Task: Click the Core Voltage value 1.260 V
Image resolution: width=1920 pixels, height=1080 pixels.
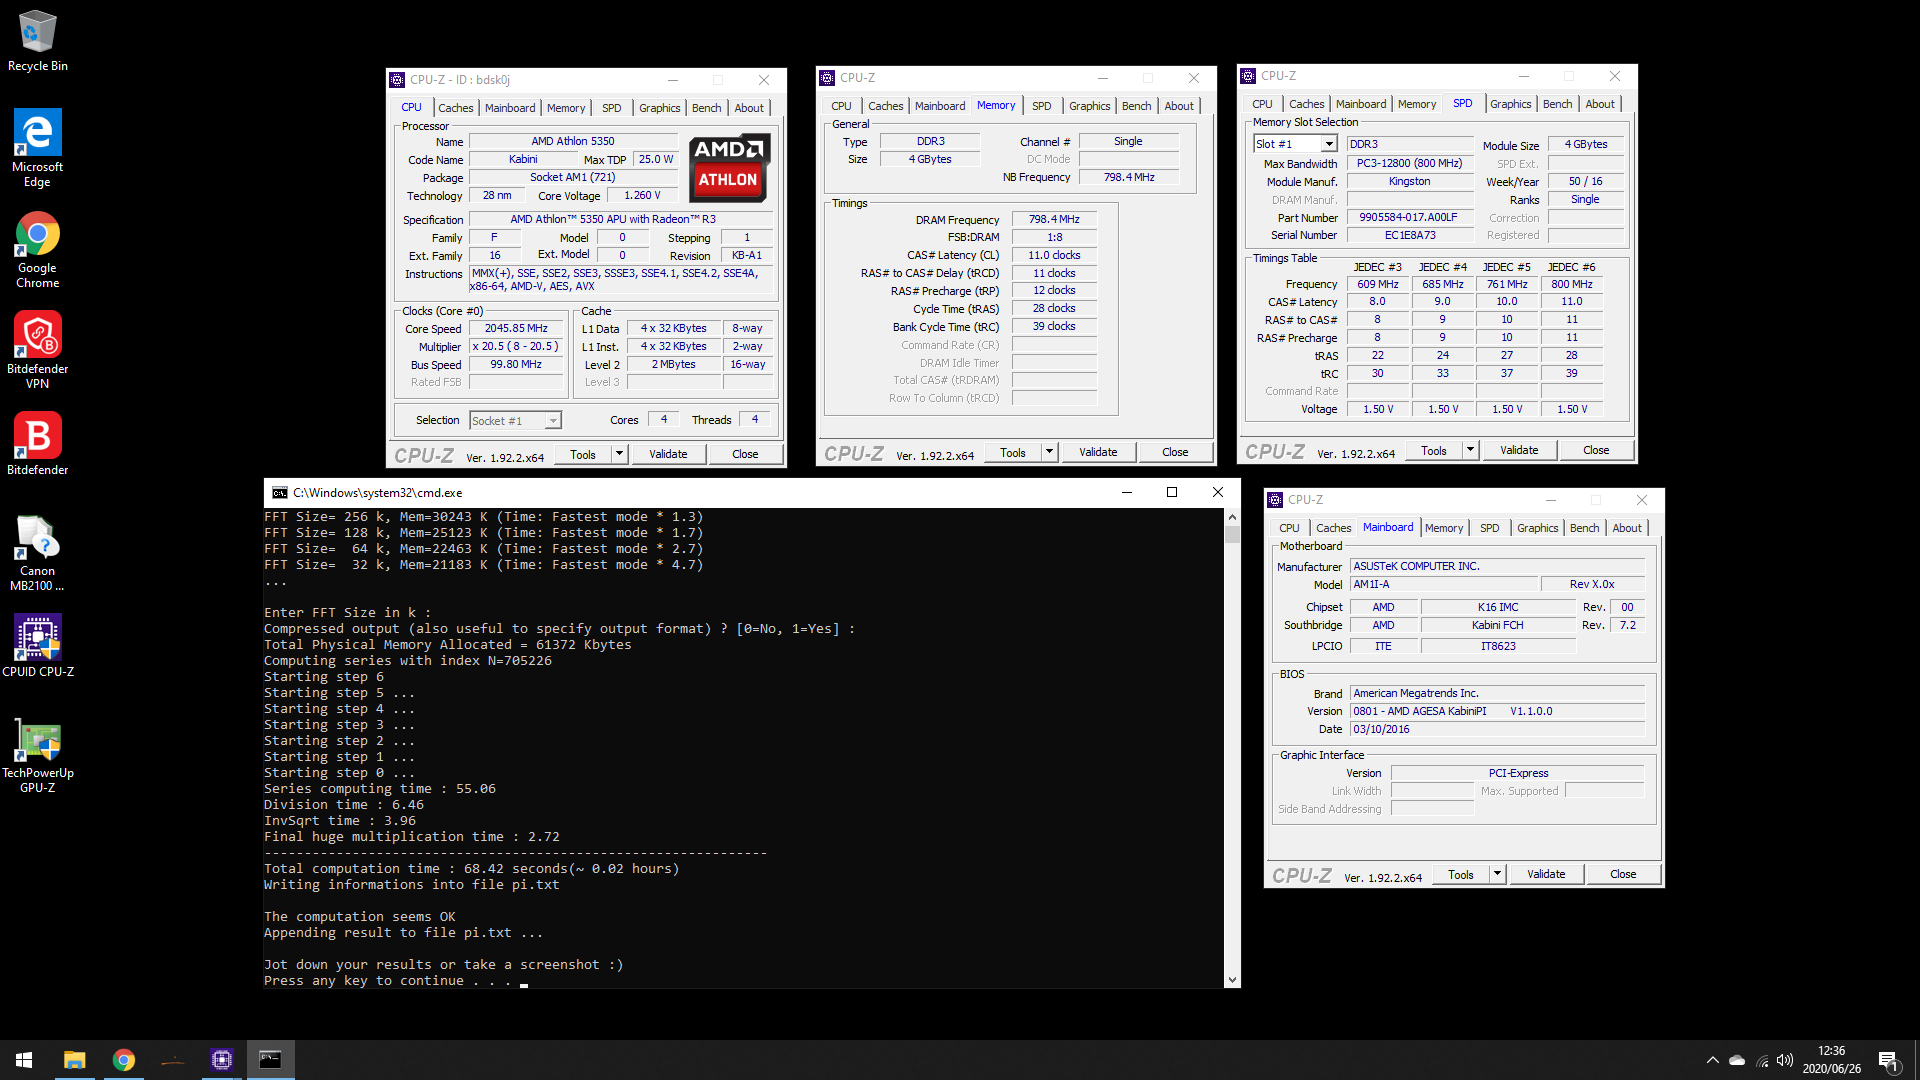Action: pos(642,195)
